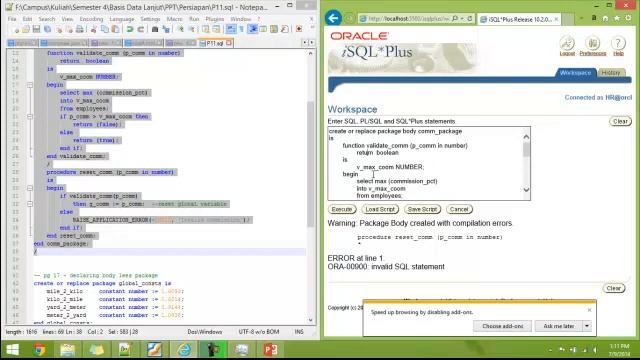Screen dimensions: 640x360
Task: Open the dropdown arrow beside Ask me later
Action: (x=587, y=326)
